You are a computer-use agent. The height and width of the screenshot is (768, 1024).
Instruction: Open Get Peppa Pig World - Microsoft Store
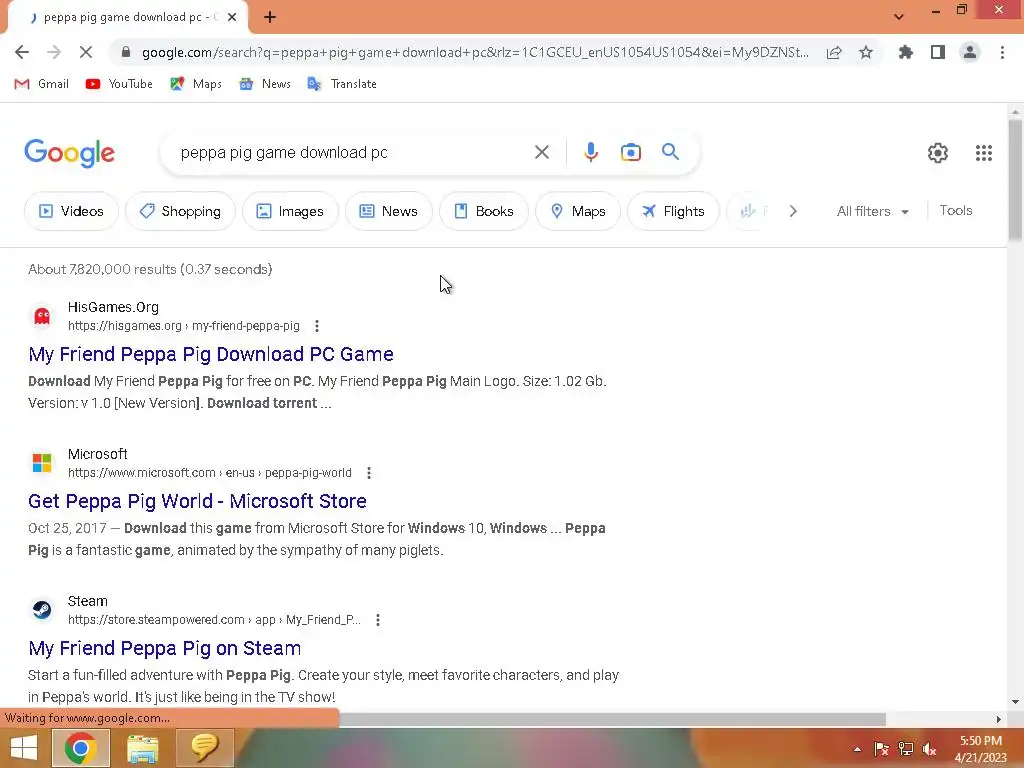click(197, 501)
